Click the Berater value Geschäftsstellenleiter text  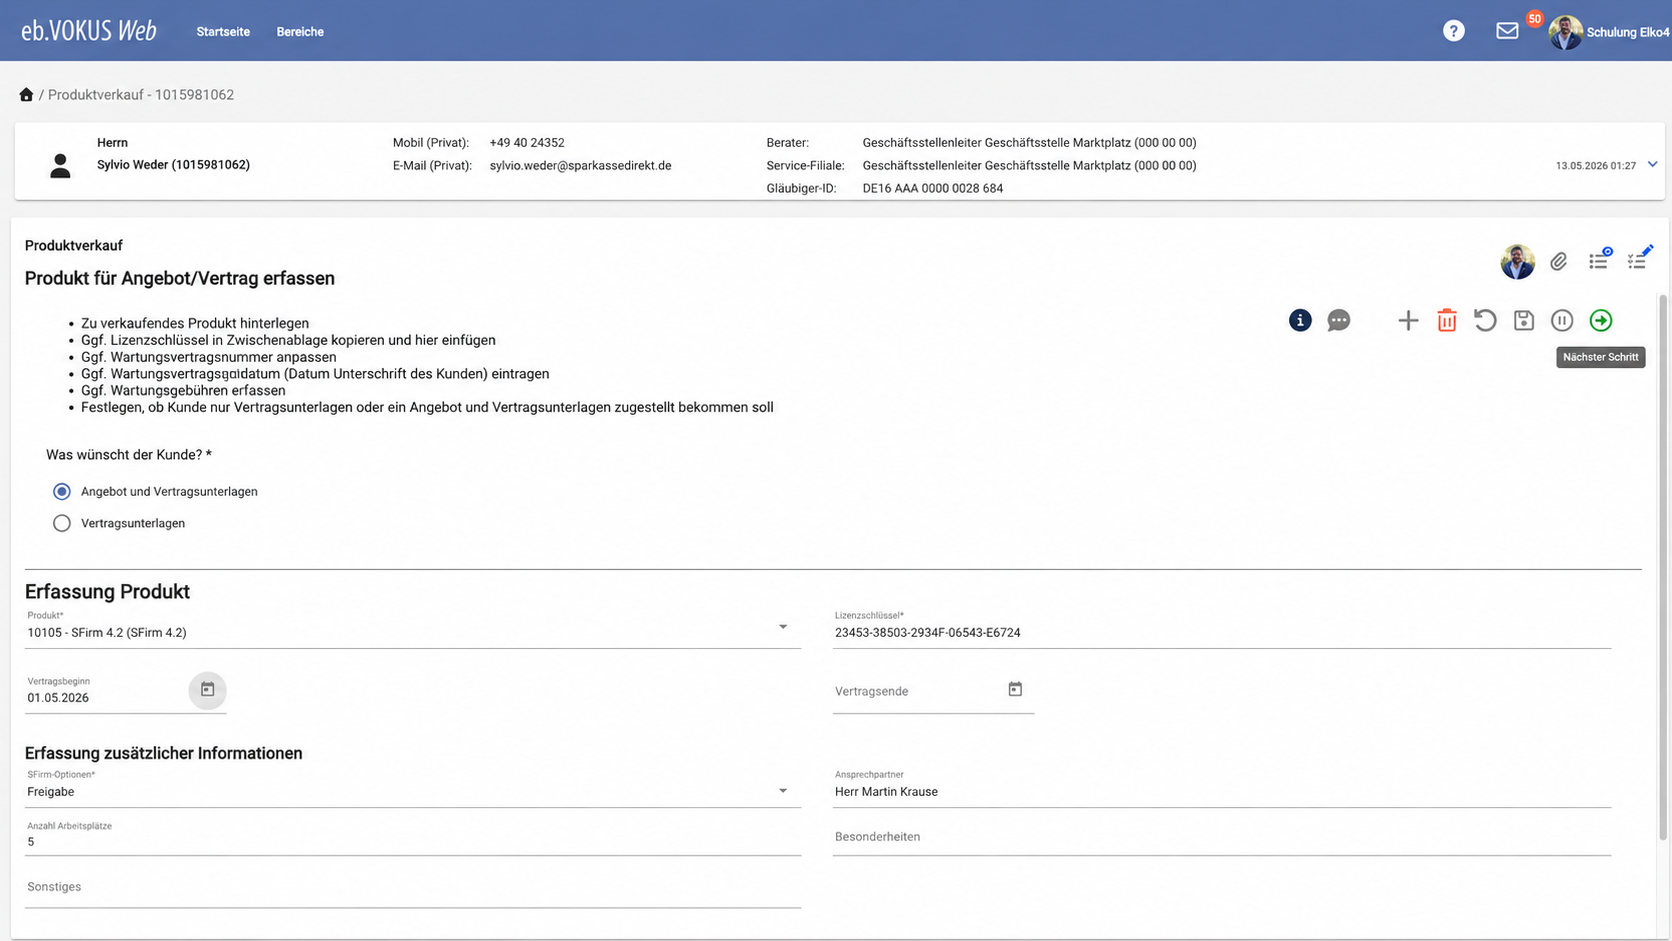[1029, 143]
